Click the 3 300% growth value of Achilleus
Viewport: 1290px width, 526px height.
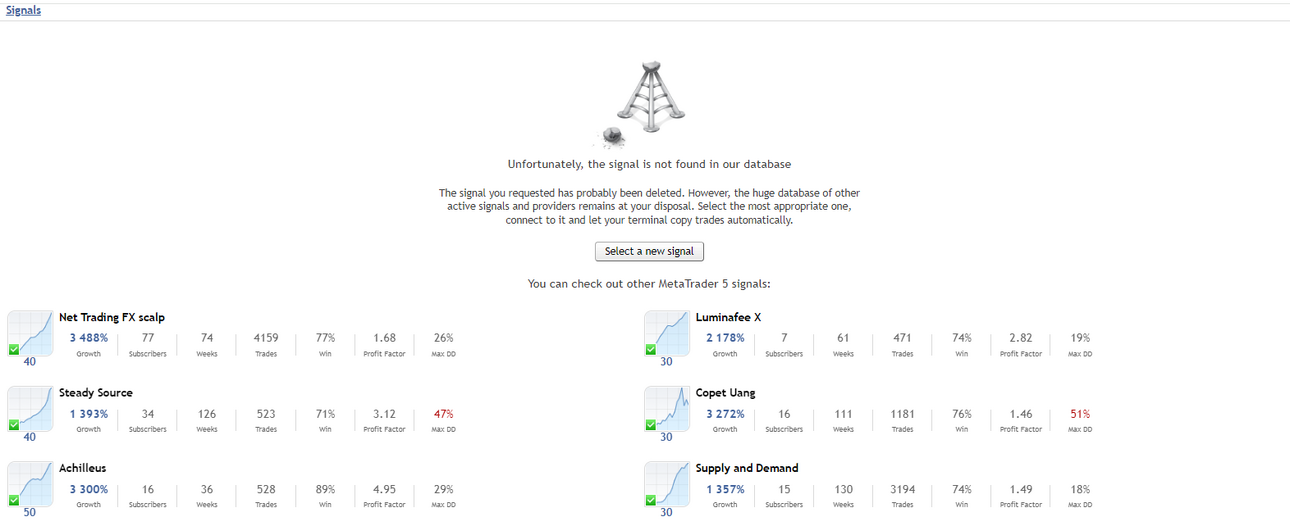tap(89, 489)
